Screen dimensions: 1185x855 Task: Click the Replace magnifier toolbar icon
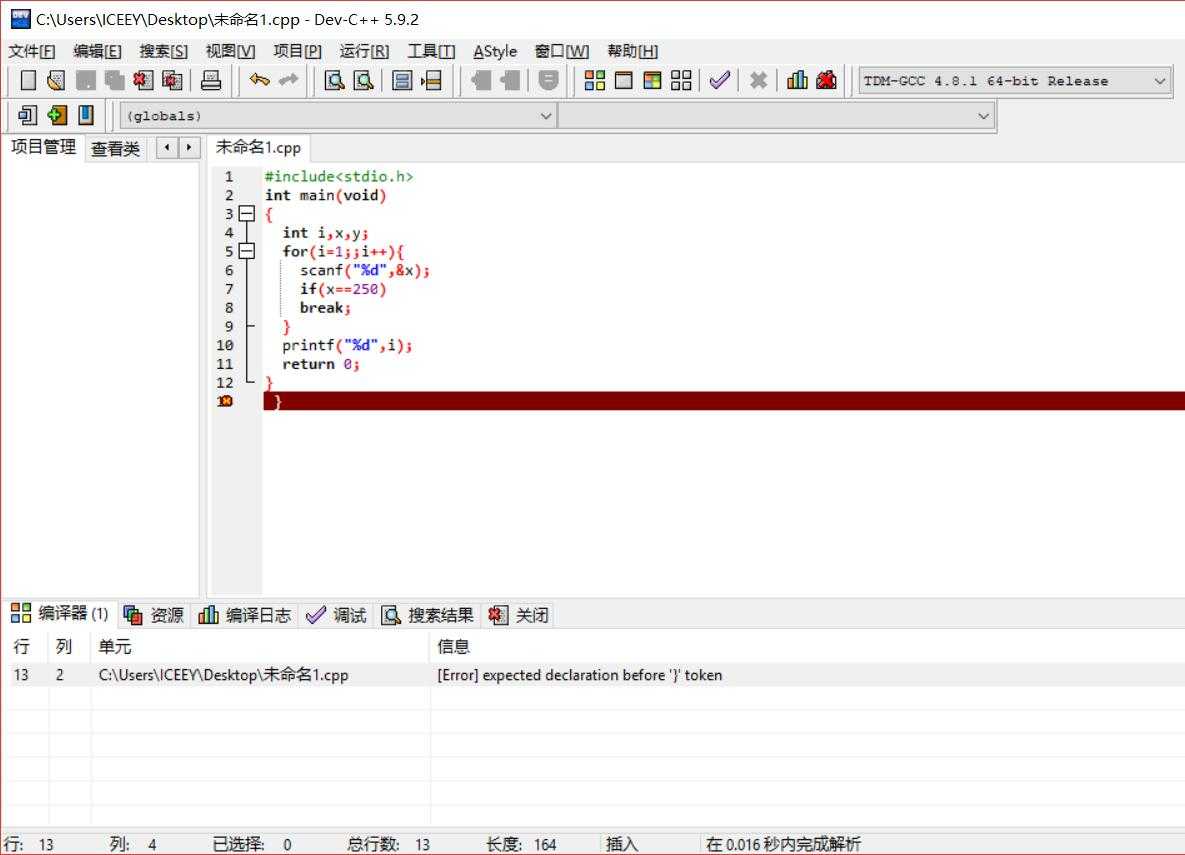(364, 80)
